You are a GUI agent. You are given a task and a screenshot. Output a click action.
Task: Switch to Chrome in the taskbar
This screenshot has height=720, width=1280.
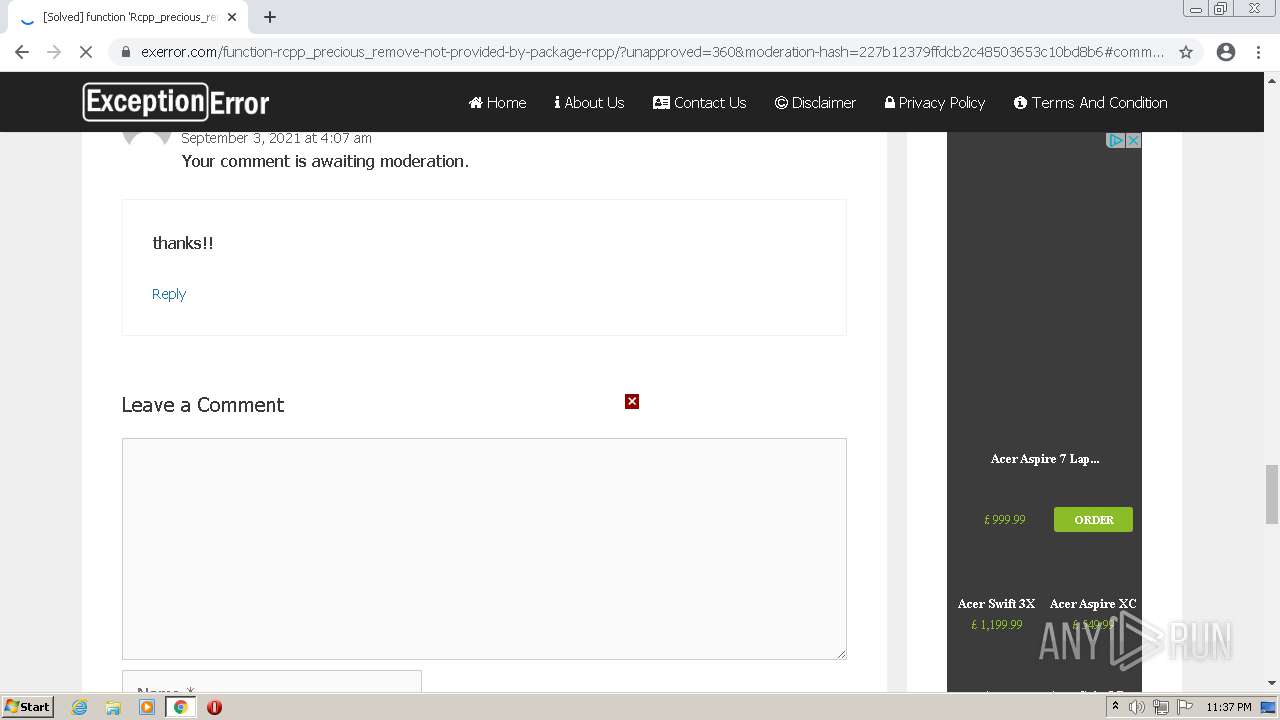pos(180,707)
